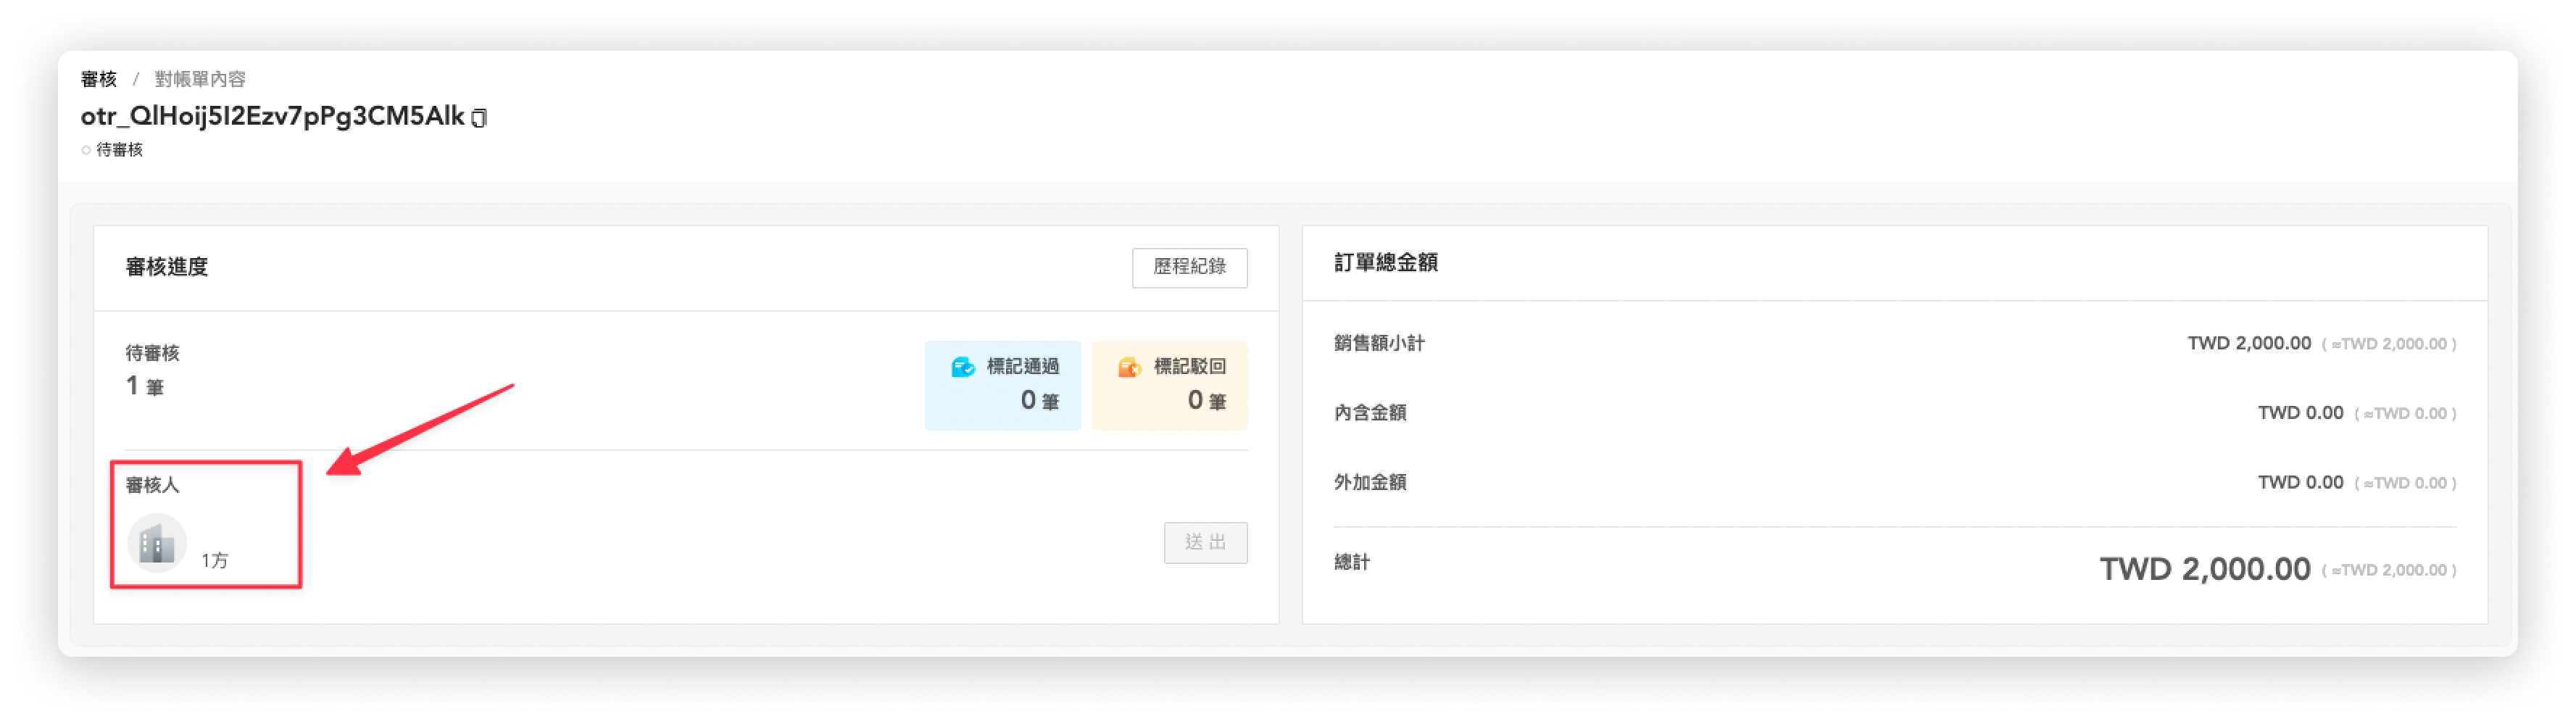Click the 0 筆 count under 標記通過

tap(1040, 400)
